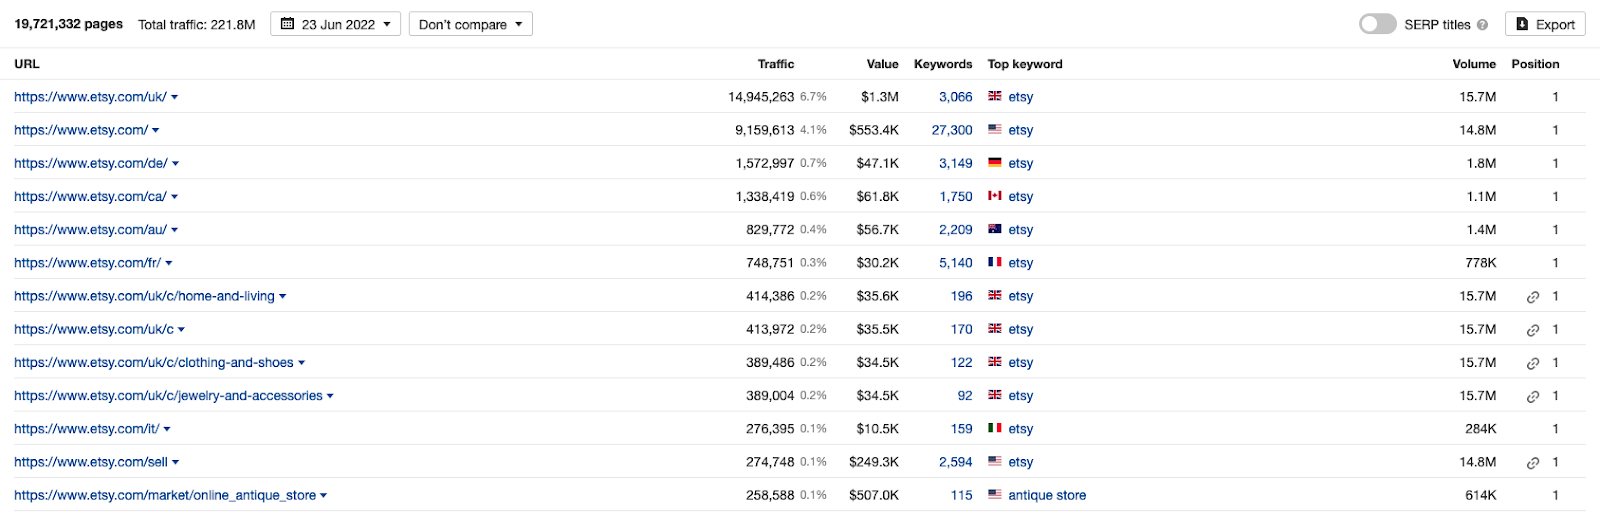
Task: Expand the etsy.com/uk/ URL dropdown arrow
Action: coord(175,97)
